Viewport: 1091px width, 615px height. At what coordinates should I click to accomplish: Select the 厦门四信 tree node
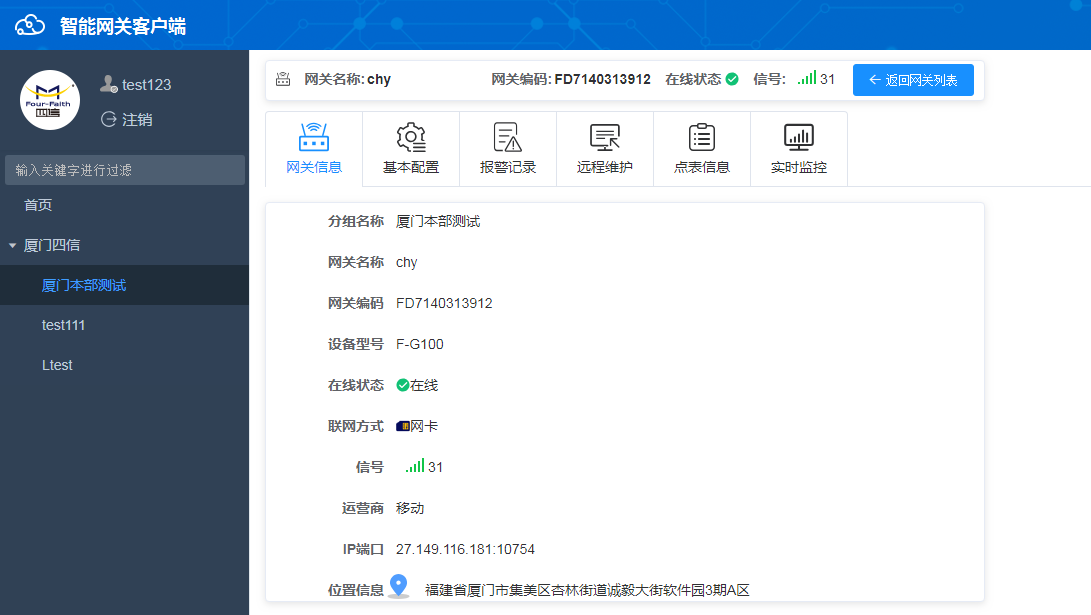(x=52, y=245)
